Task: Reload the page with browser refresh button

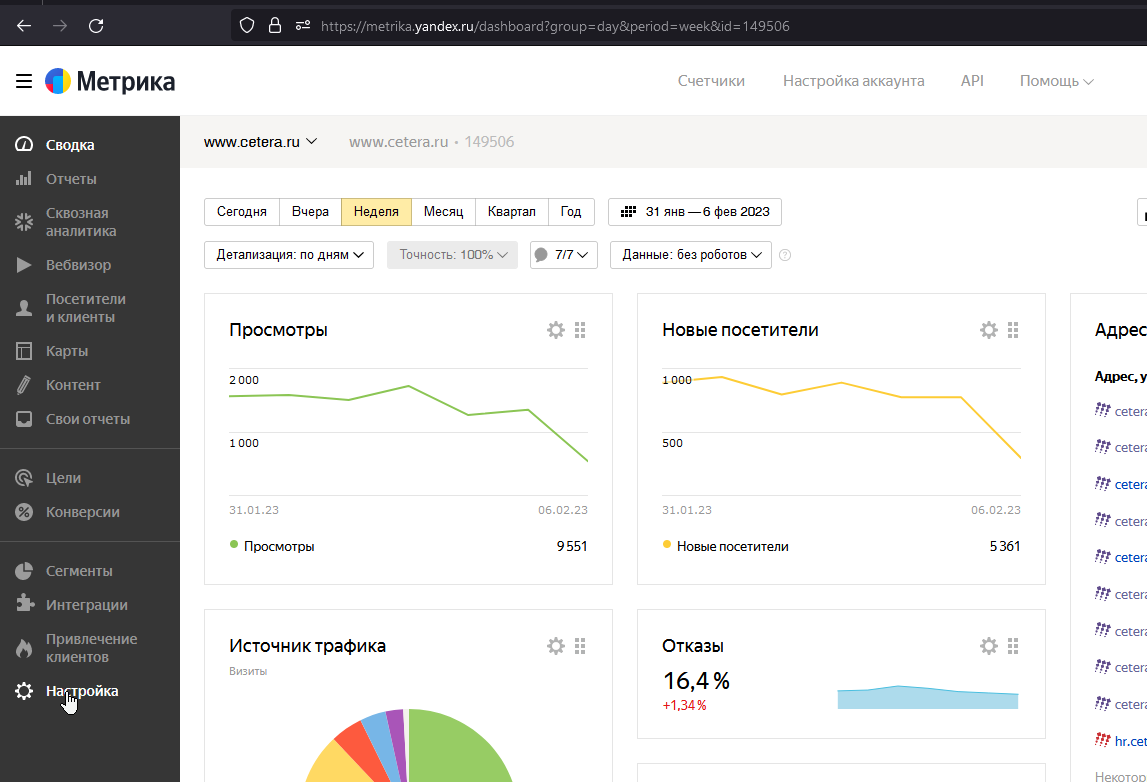Action: (x=96, y=26)
